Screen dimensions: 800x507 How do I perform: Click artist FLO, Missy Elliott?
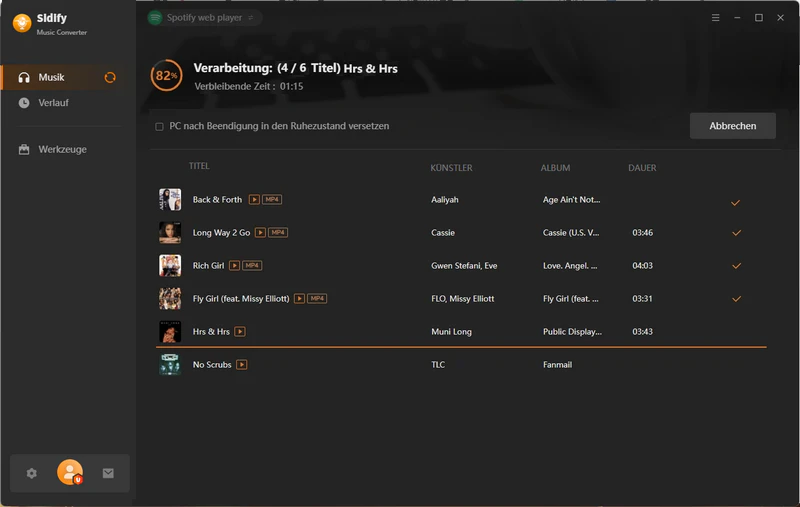462,299
